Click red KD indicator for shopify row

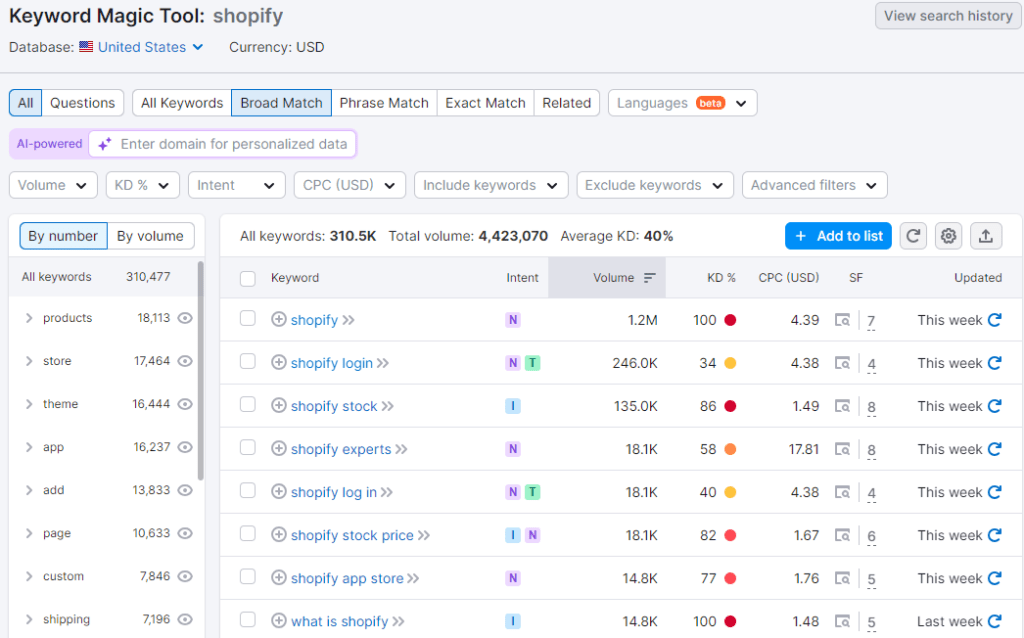[730, 320]
